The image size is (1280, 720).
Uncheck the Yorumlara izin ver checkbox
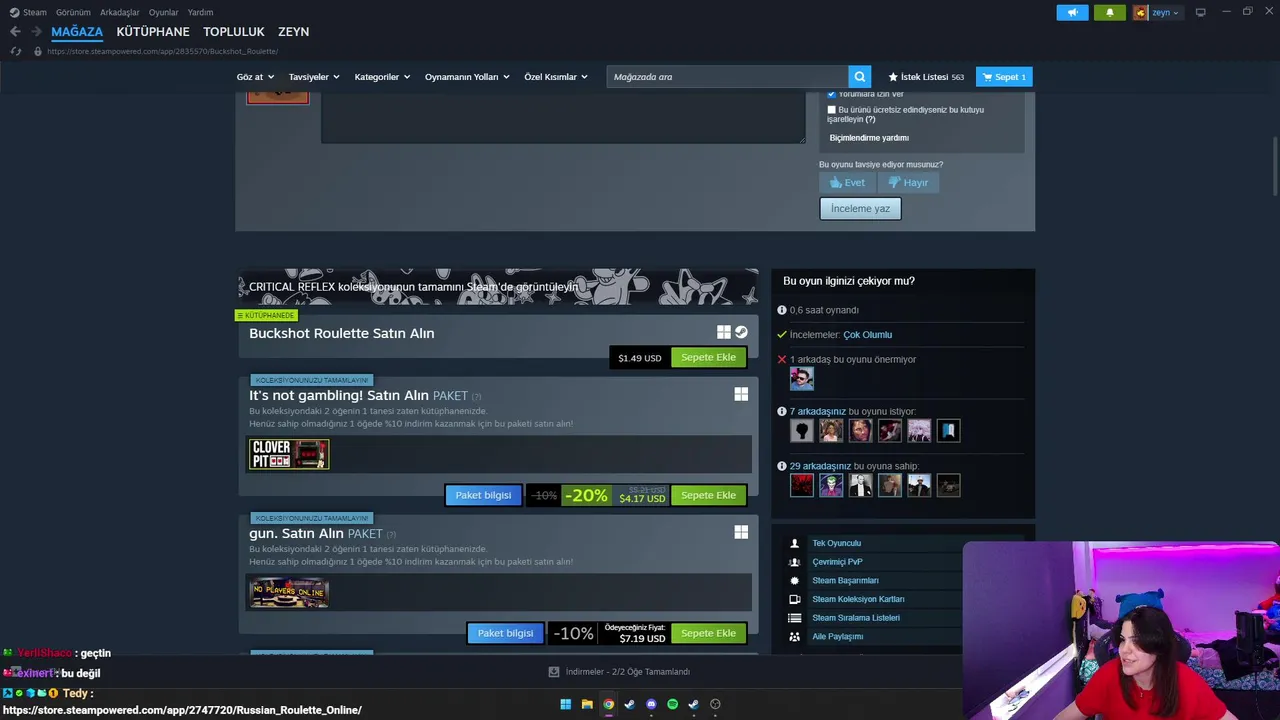coord(831,94)
